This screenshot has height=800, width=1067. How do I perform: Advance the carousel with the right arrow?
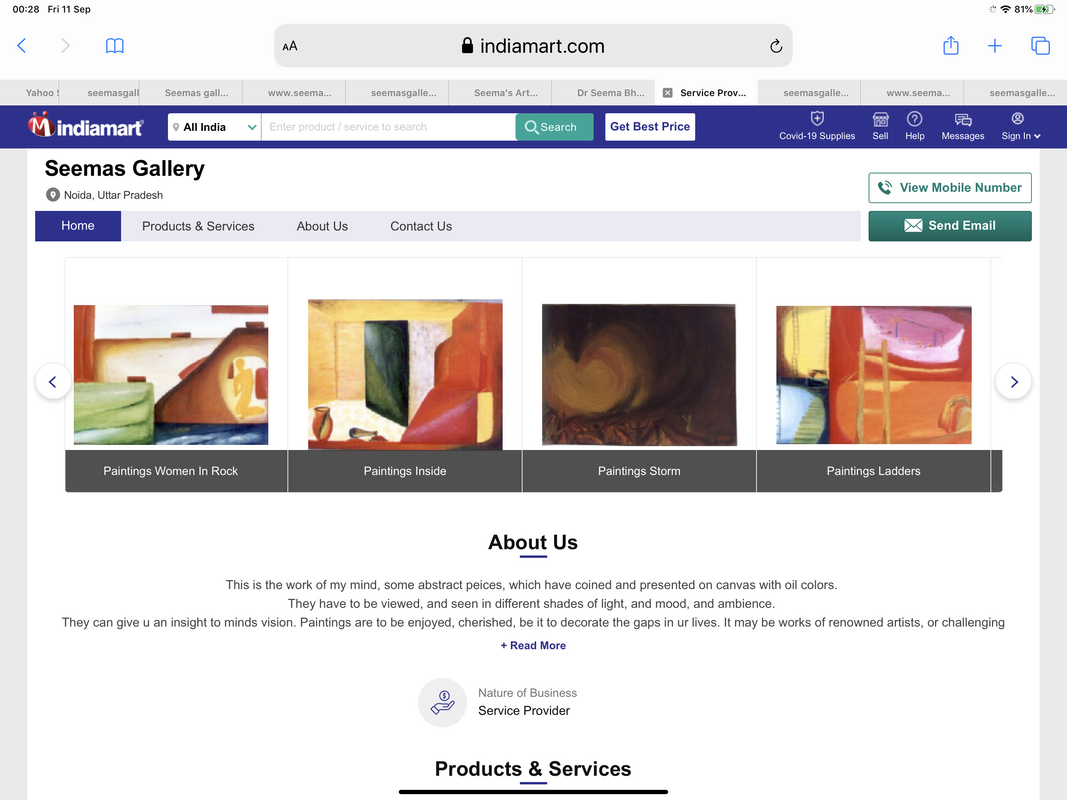[1013, 382]
